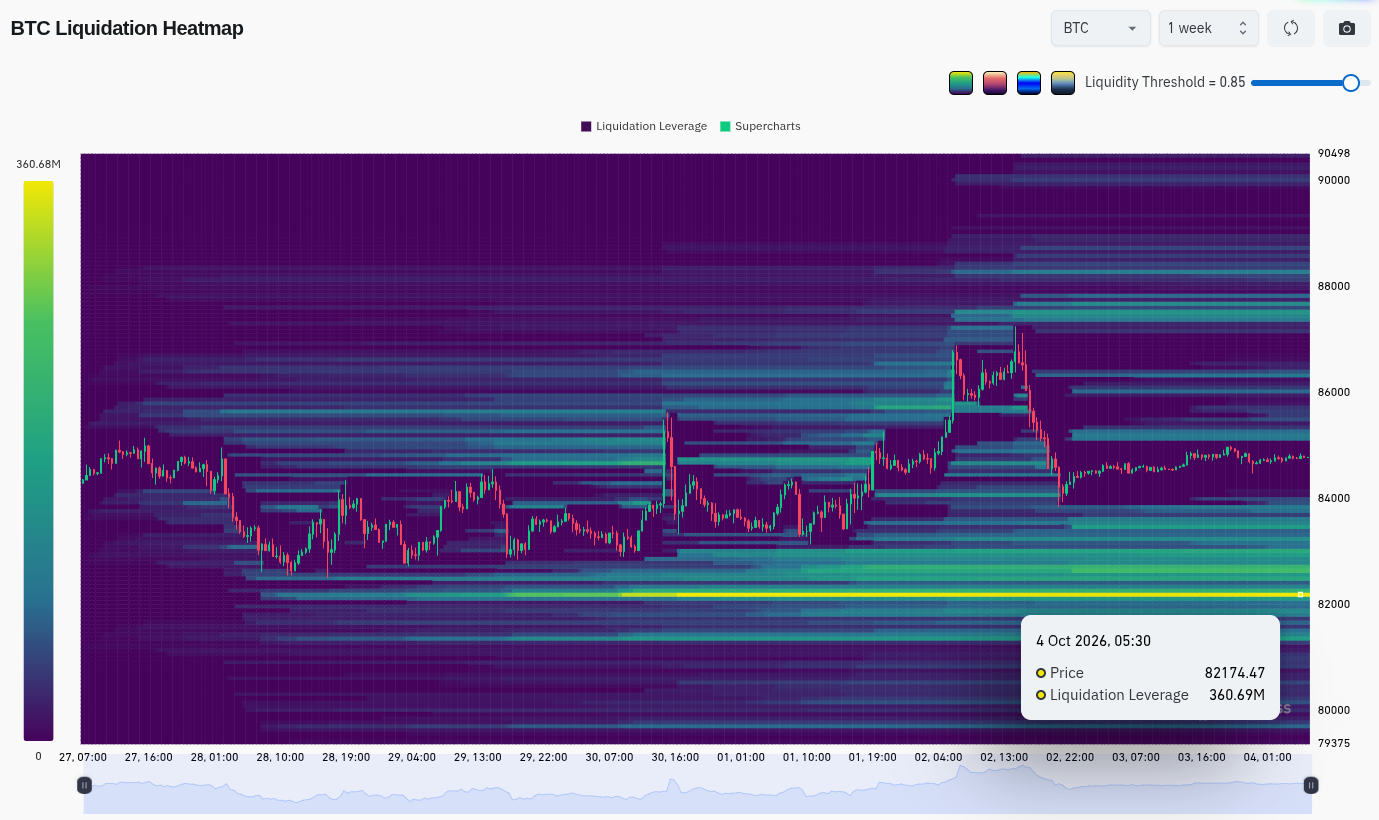Viewport: 1379px width, 820px height.
Task: Toggle Supercharts legend series
Action: tap(760, 126)
